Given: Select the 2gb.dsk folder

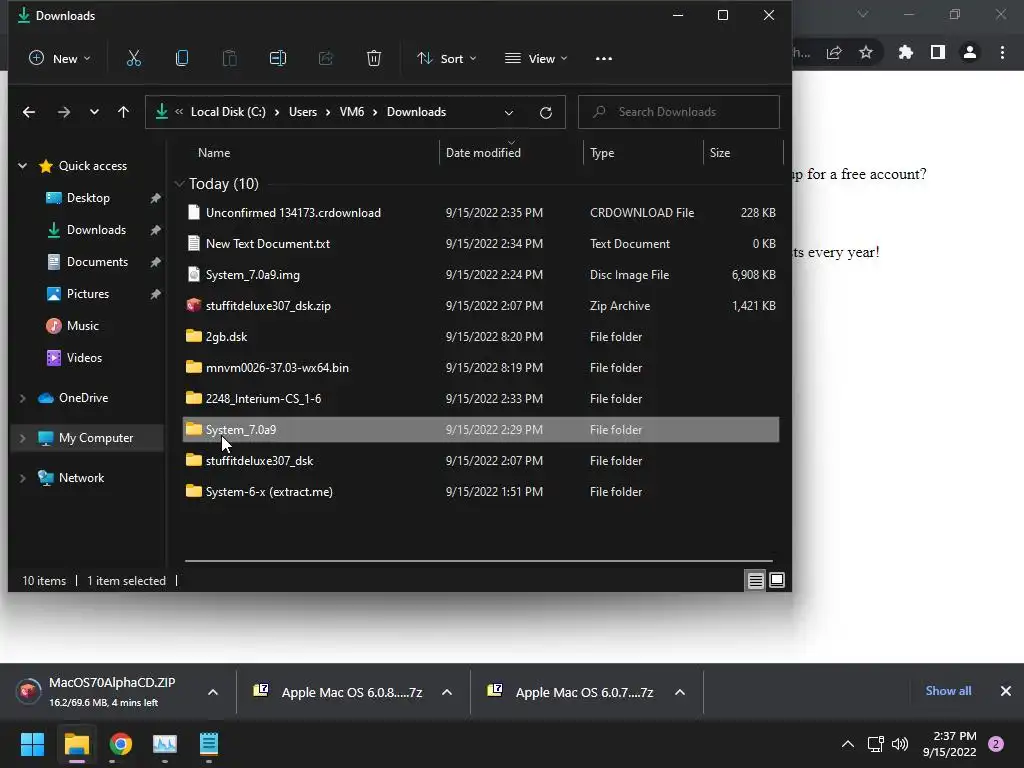Looking at the screenshot, I should (481, 337).
